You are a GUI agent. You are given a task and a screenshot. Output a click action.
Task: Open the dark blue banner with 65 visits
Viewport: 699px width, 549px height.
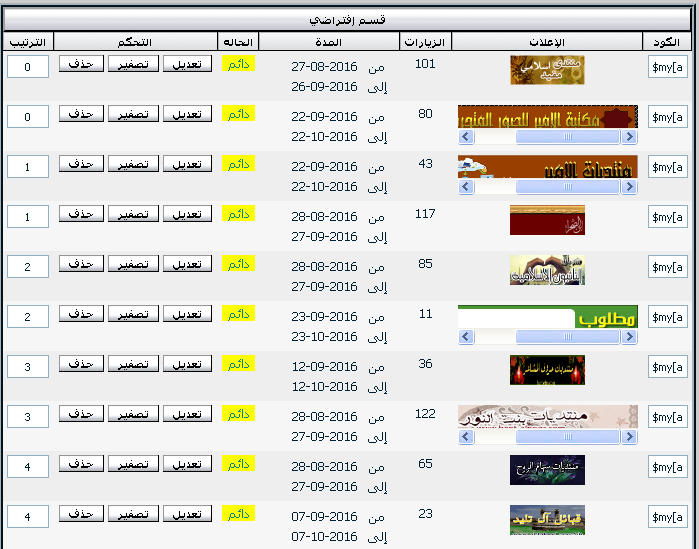[x=547, y=470]
